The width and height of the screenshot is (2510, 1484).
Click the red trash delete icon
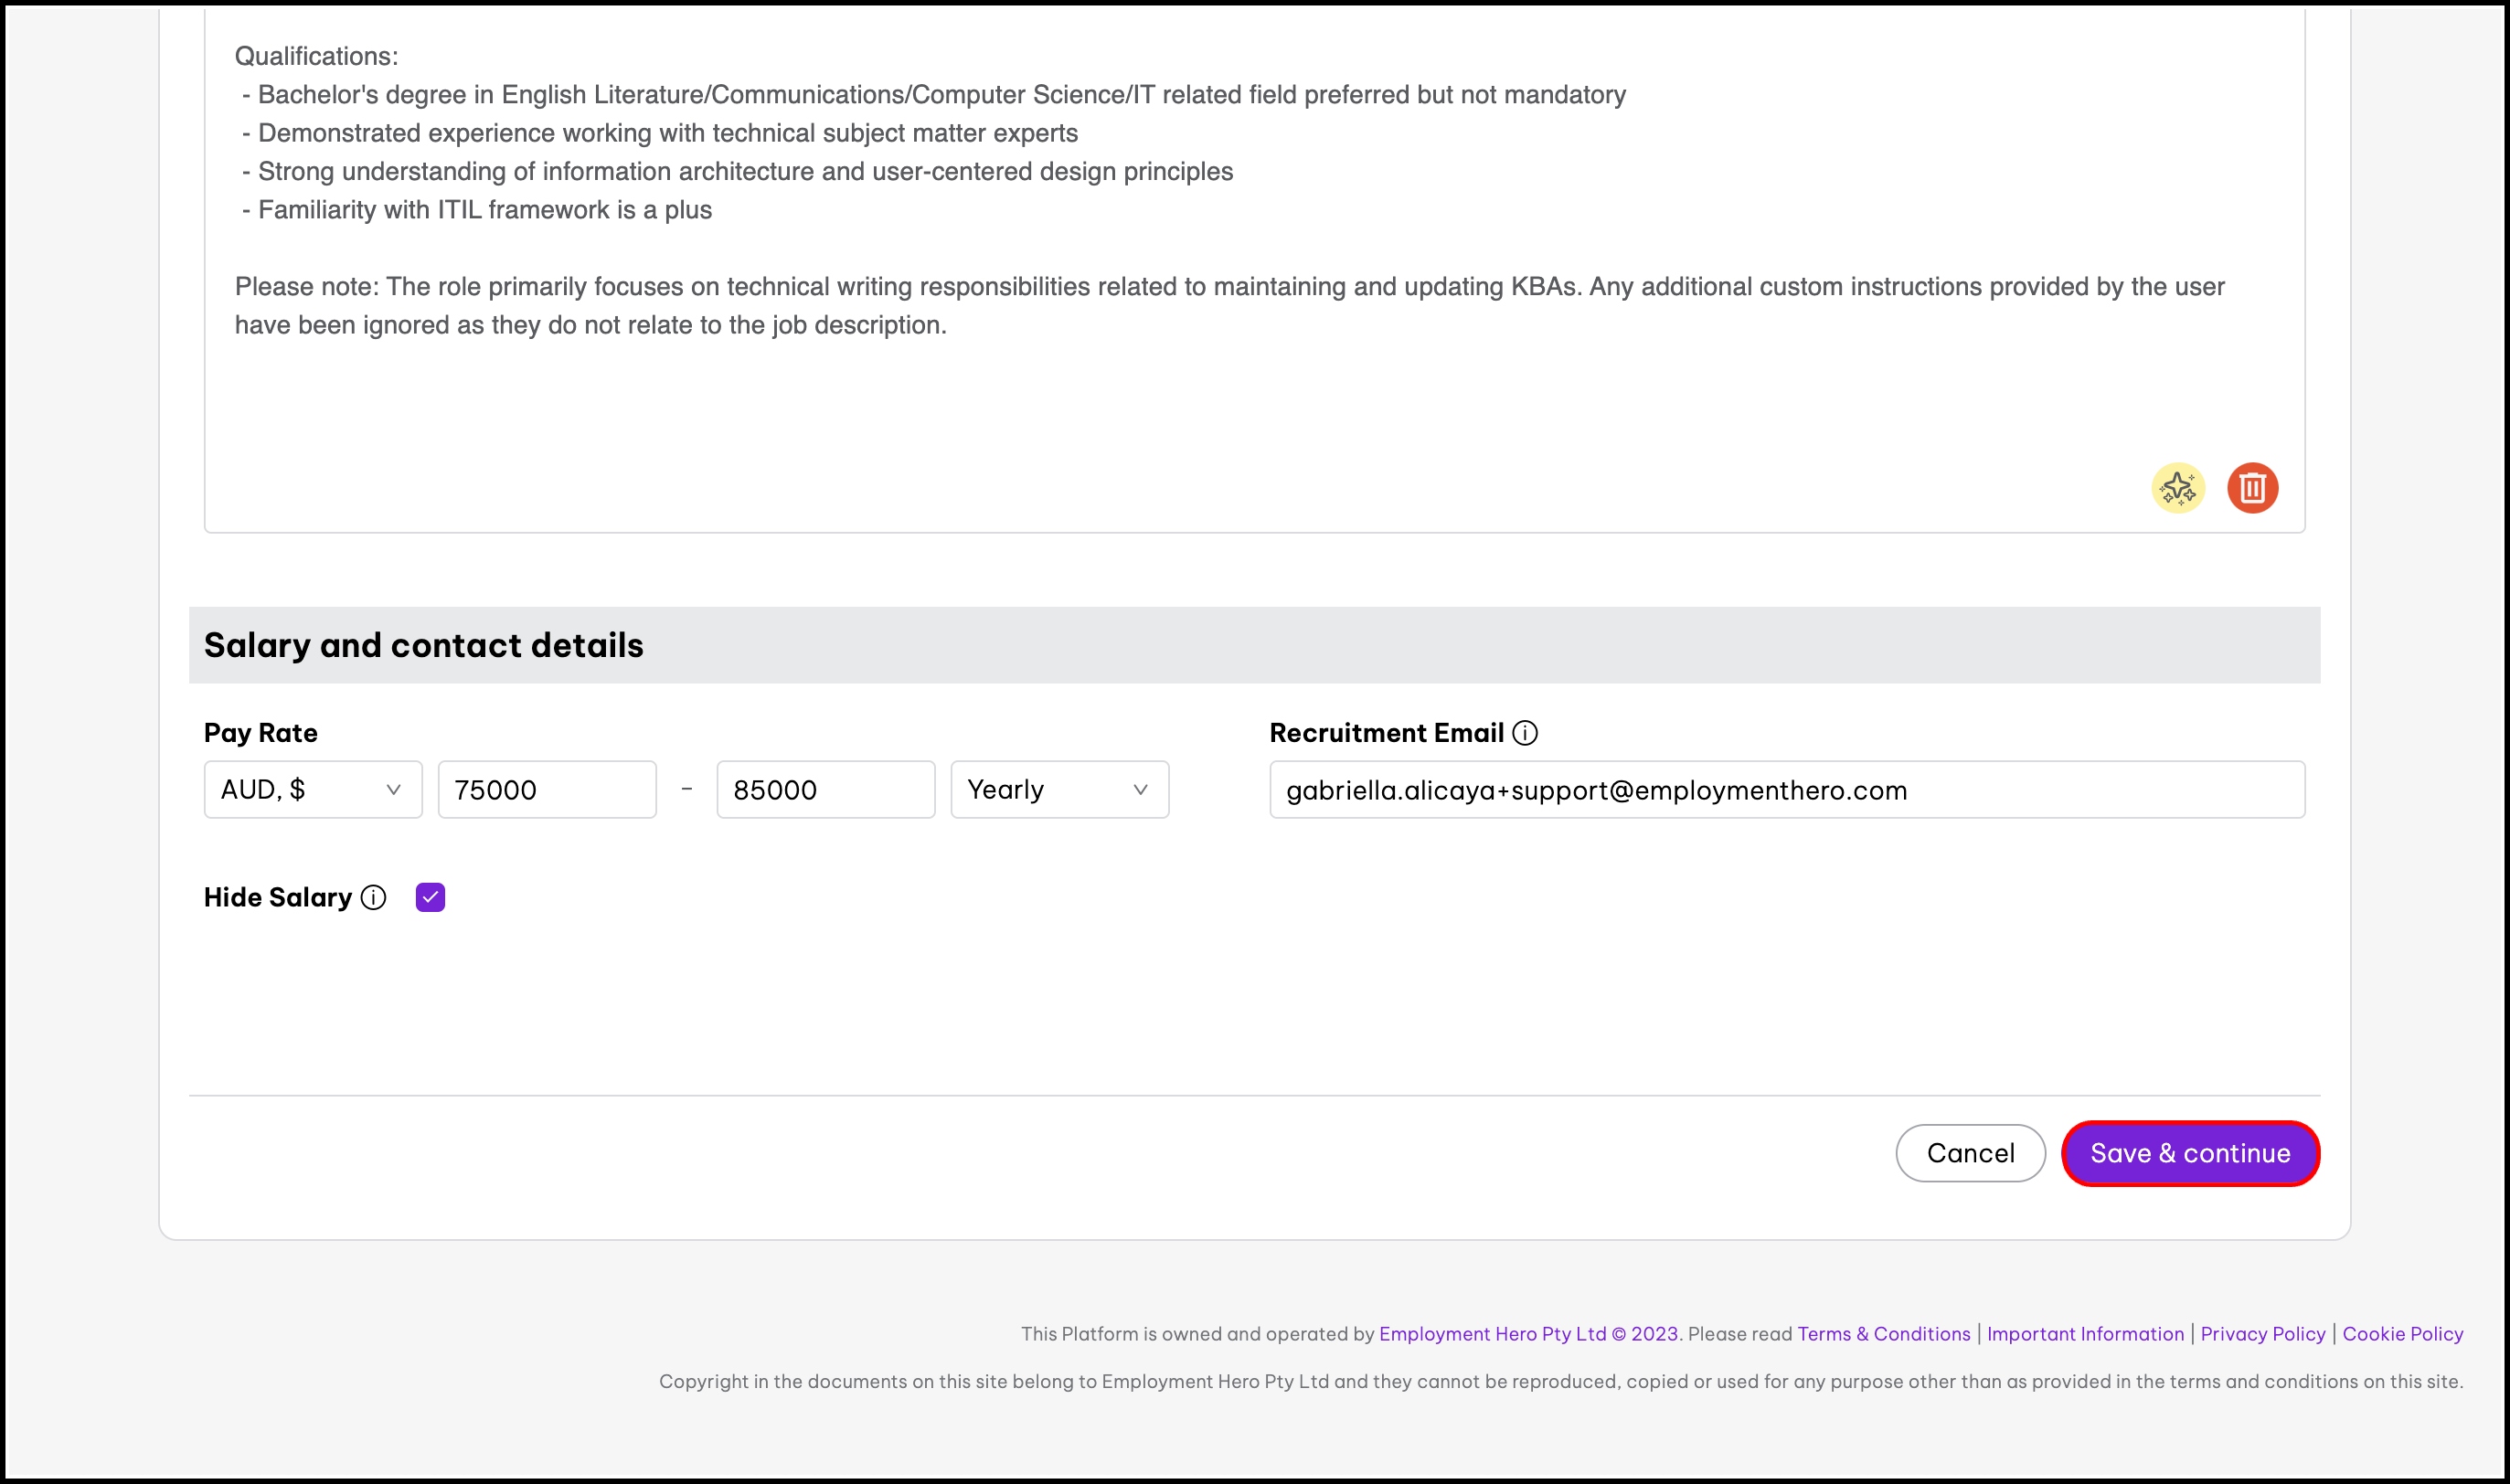tap(2252, 488)
